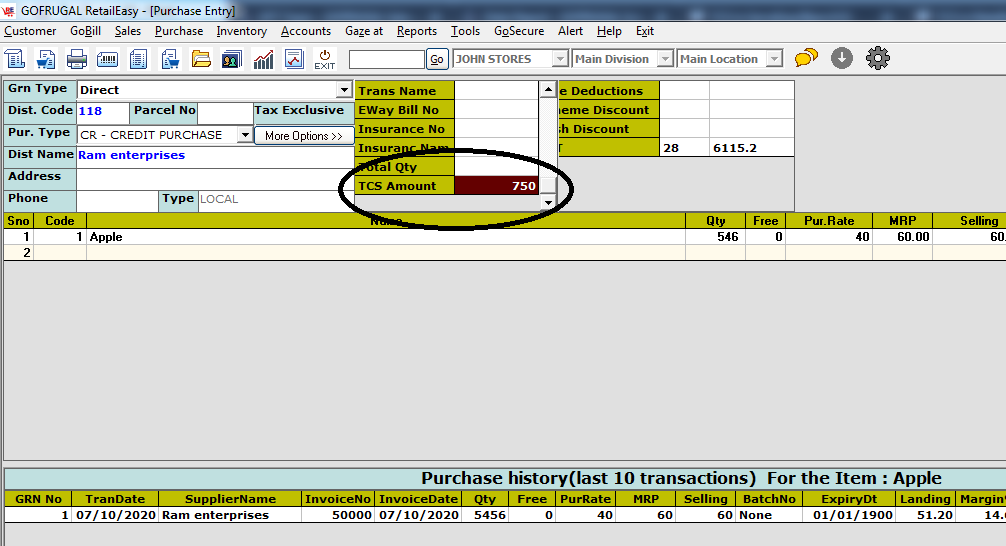Click the Dist Name field Ram enterprises
The width and height of the screenshot is (1006, 546).
(x=215, y=155)
